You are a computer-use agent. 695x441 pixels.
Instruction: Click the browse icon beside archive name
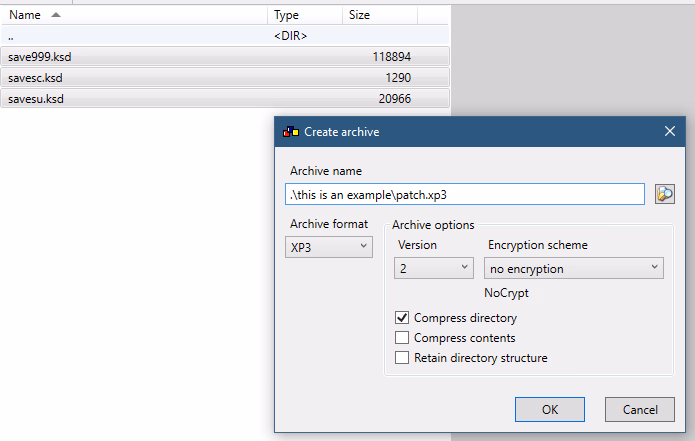(665, 194)
